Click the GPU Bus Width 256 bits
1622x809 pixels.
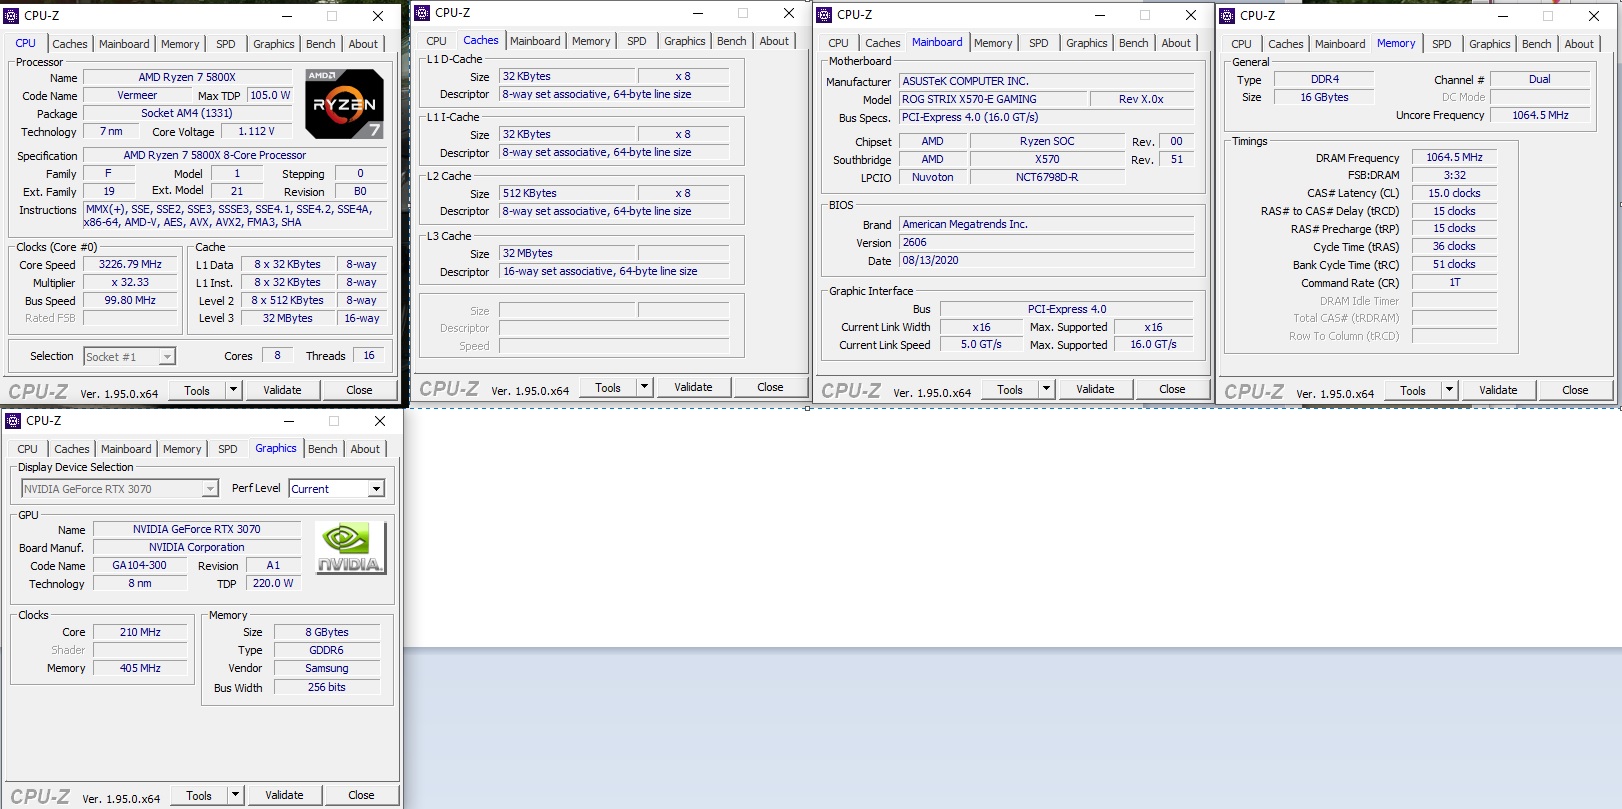(327, 687)
